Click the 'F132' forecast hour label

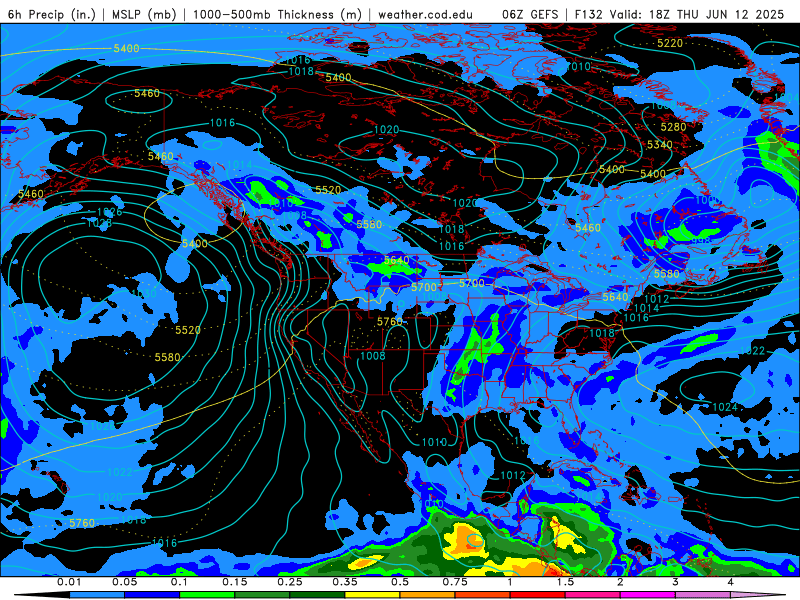pos(588,14)
